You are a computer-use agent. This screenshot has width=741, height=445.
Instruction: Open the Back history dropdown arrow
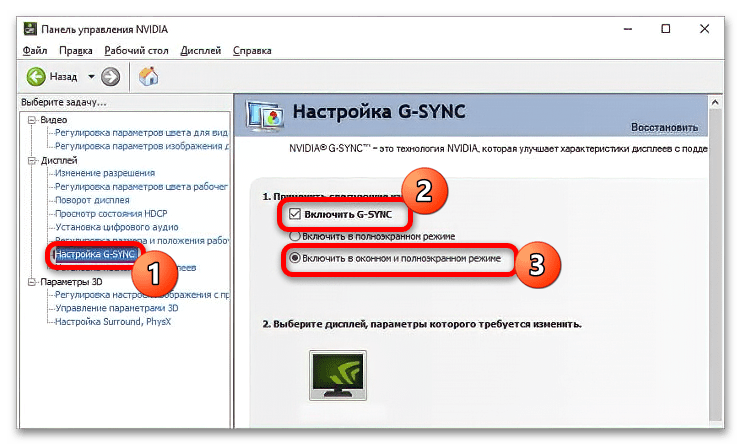(91, 77)
